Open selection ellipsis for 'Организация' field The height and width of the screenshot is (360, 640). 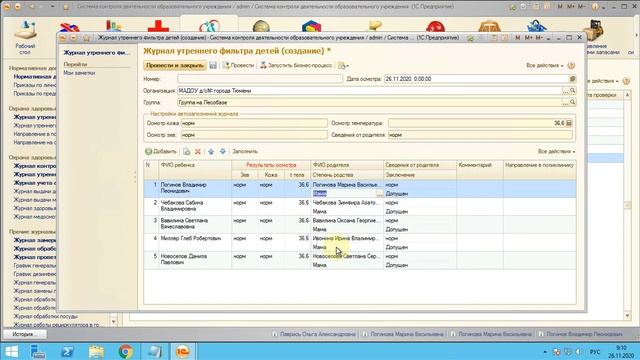coord(565,91)
